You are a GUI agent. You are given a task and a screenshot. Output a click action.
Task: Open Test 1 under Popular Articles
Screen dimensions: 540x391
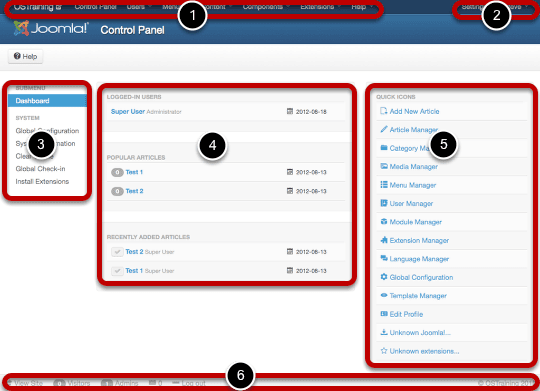(x=134, y=172)
